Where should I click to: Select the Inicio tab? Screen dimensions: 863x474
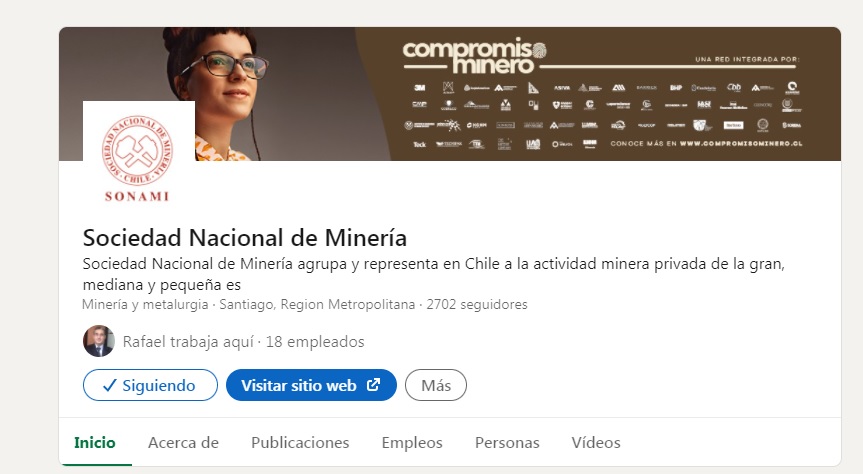pyautogui.click(x=95, y=443)
